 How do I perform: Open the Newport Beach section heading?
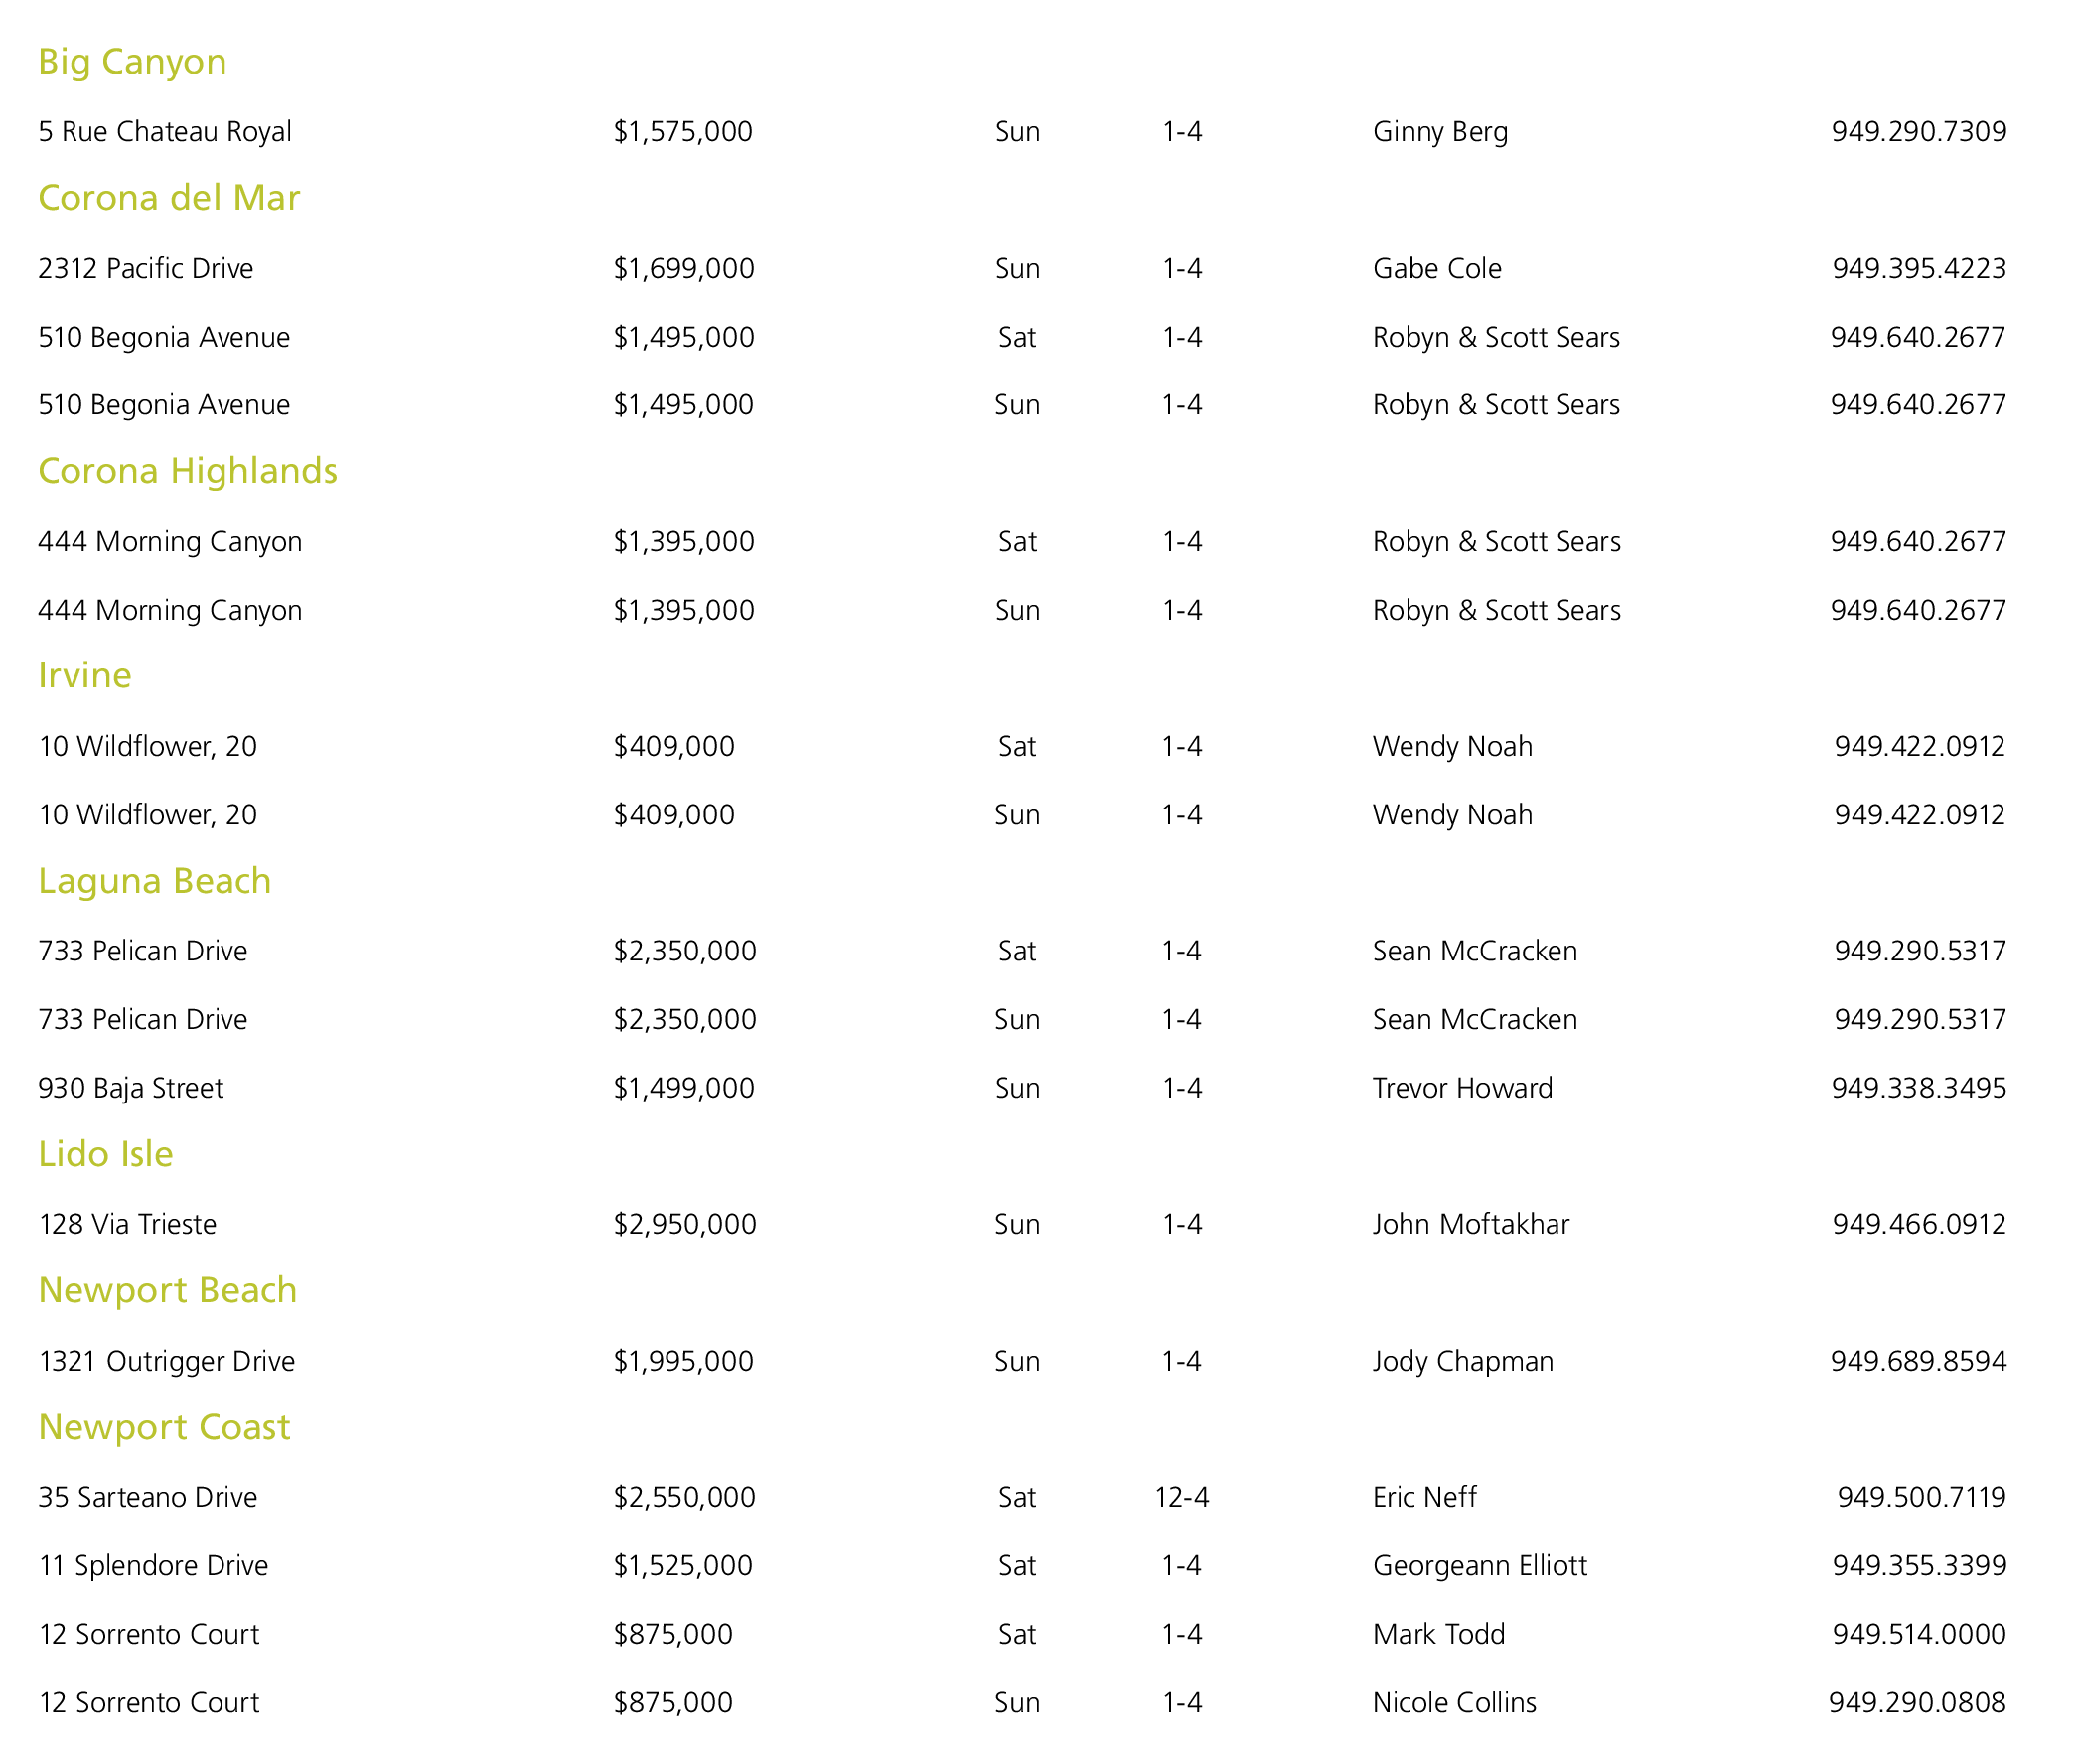tap(168, 1291)
